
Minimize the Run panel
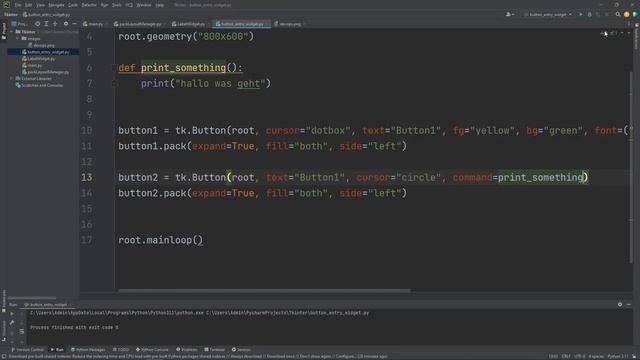tap(629, 304)
